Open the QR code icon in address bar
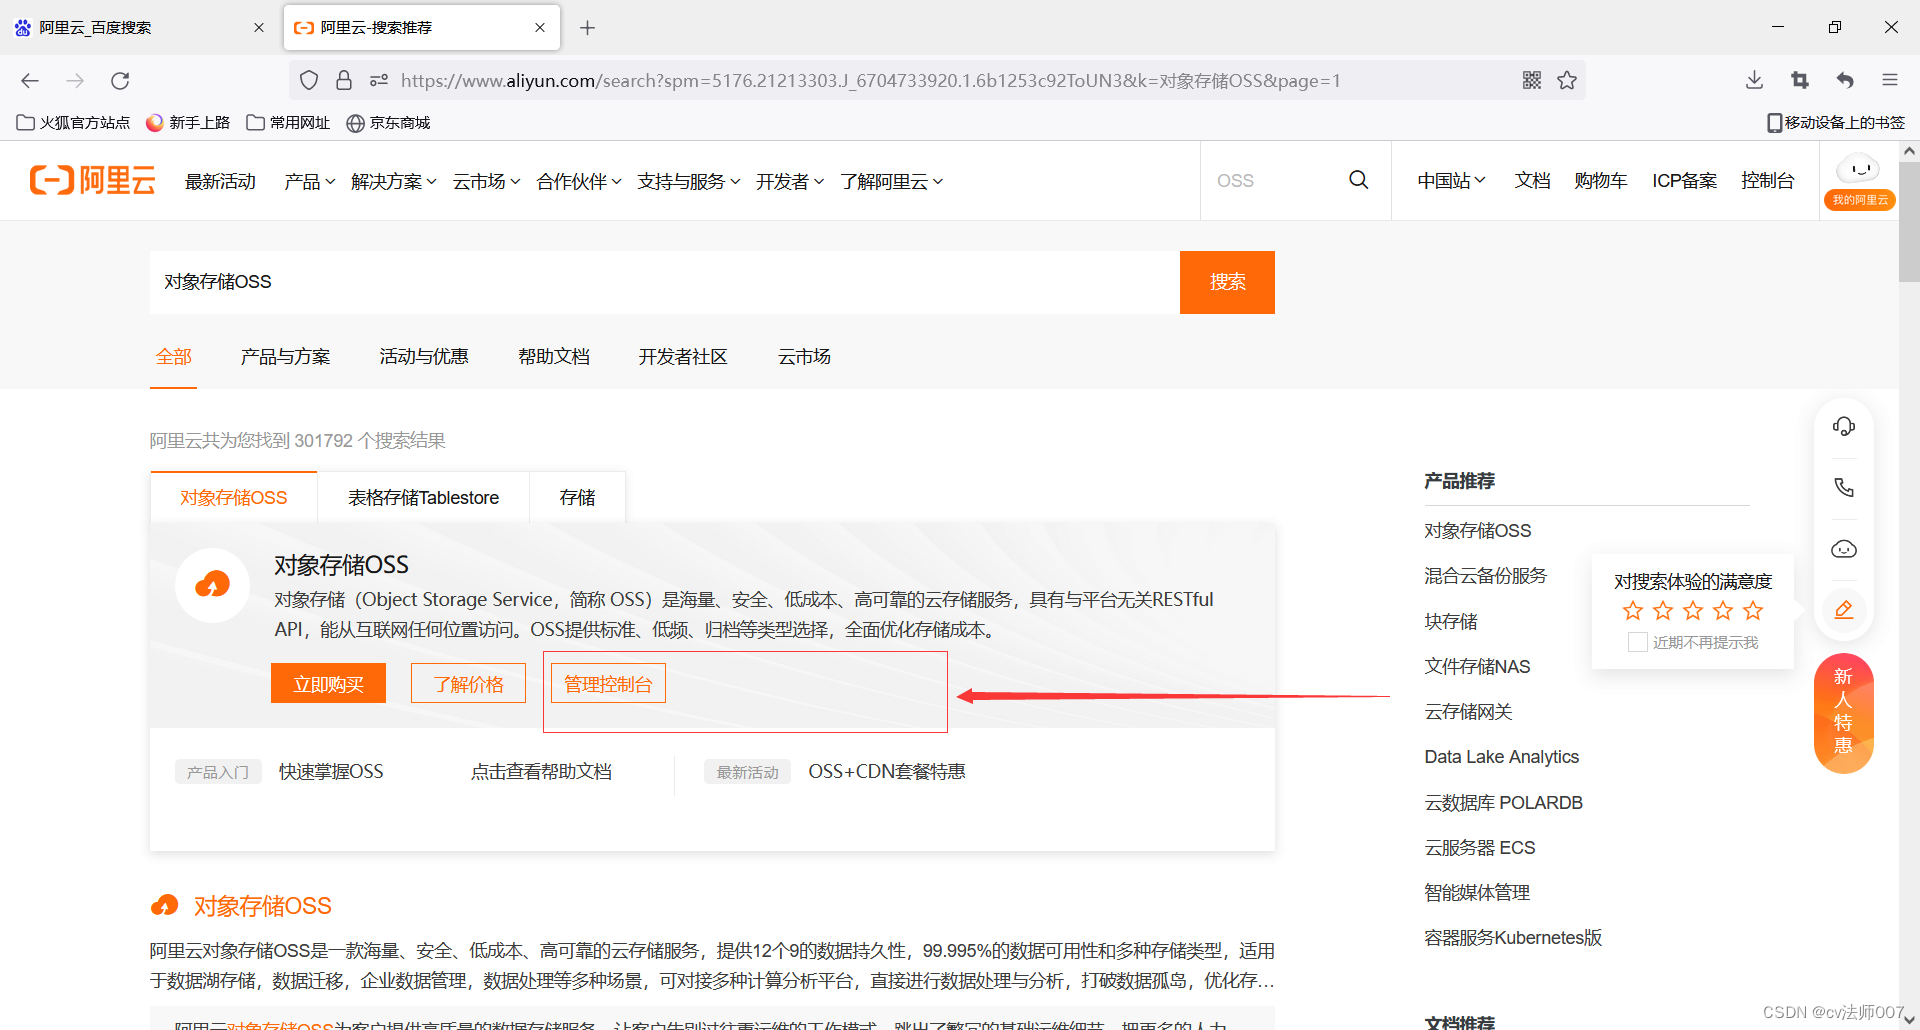 coord(1532,80)
